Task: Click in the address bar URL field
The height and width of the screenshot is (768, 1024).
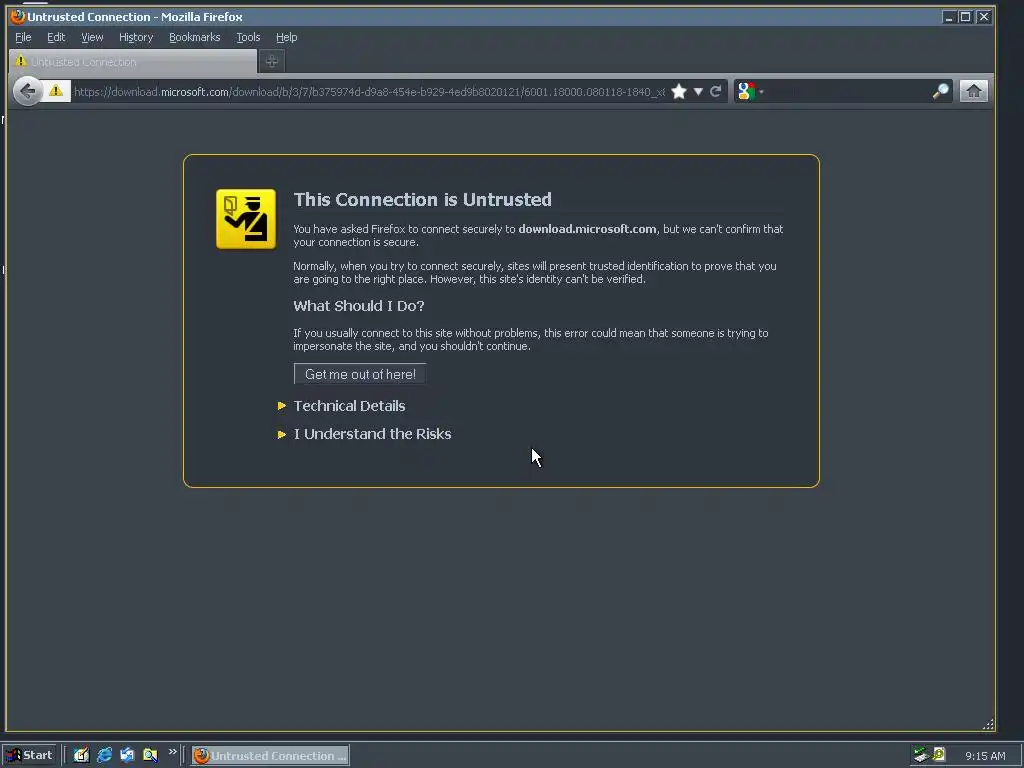Action: point(369,91)
